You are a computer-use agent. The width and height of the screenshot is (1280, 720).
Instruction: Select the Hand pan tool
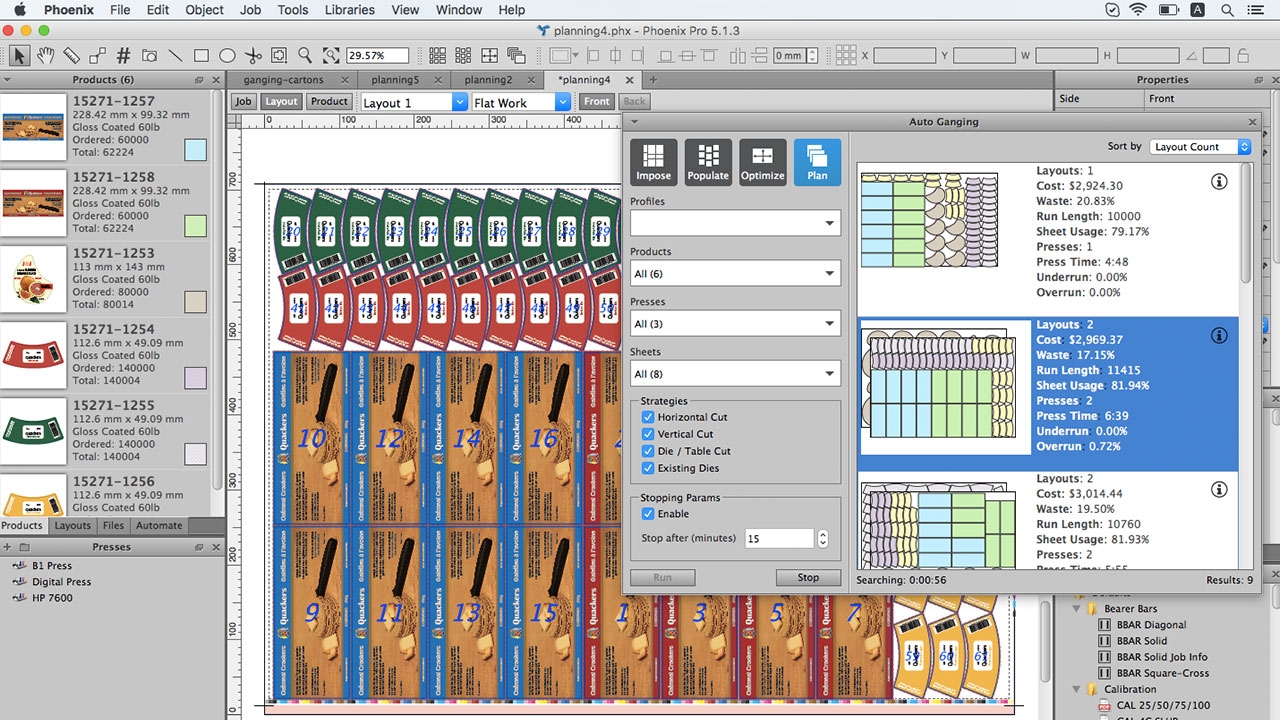point(46,56)
